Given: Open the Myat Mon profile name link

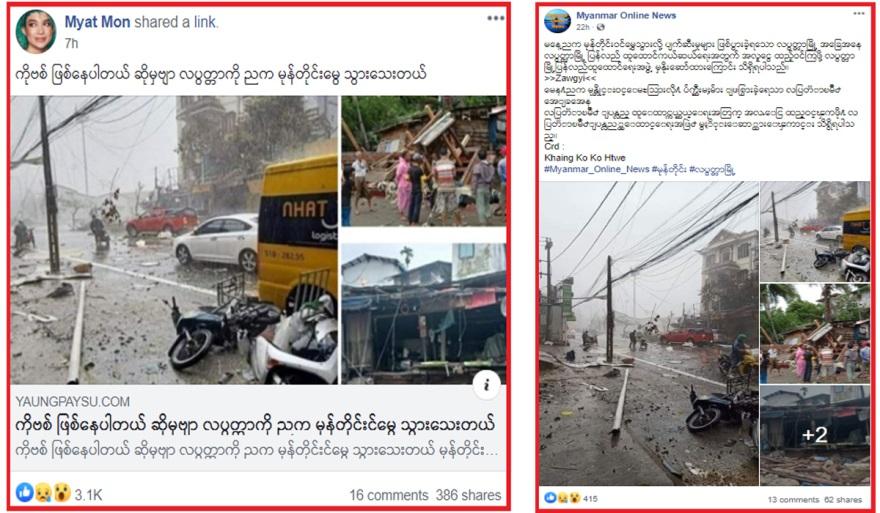Looking at the screenshot, I should (97, 22).
